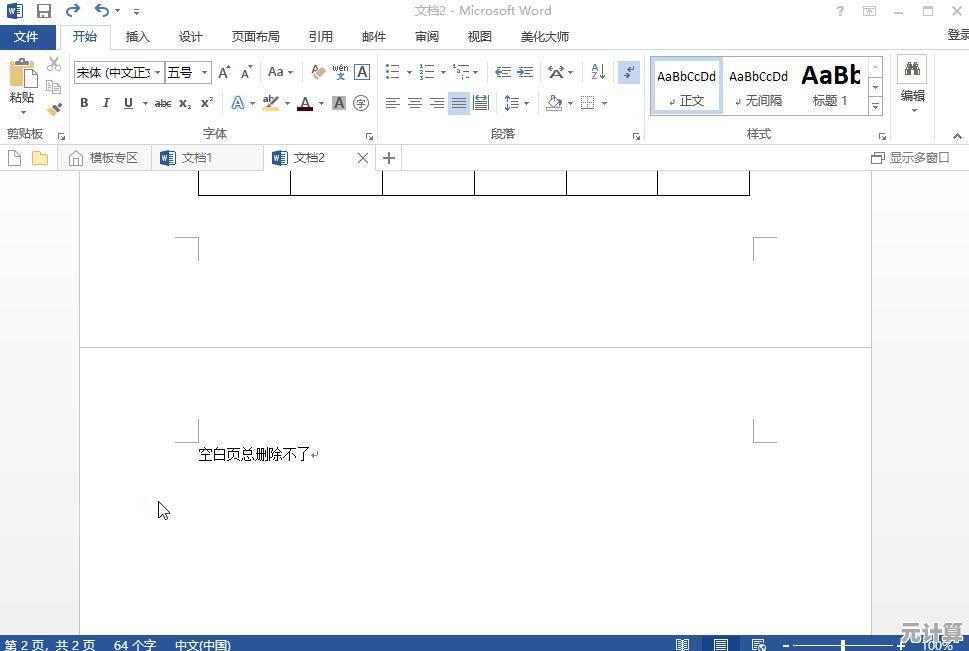Toggle bold formatting
The image size is (969, 651).
pos(84,103)
